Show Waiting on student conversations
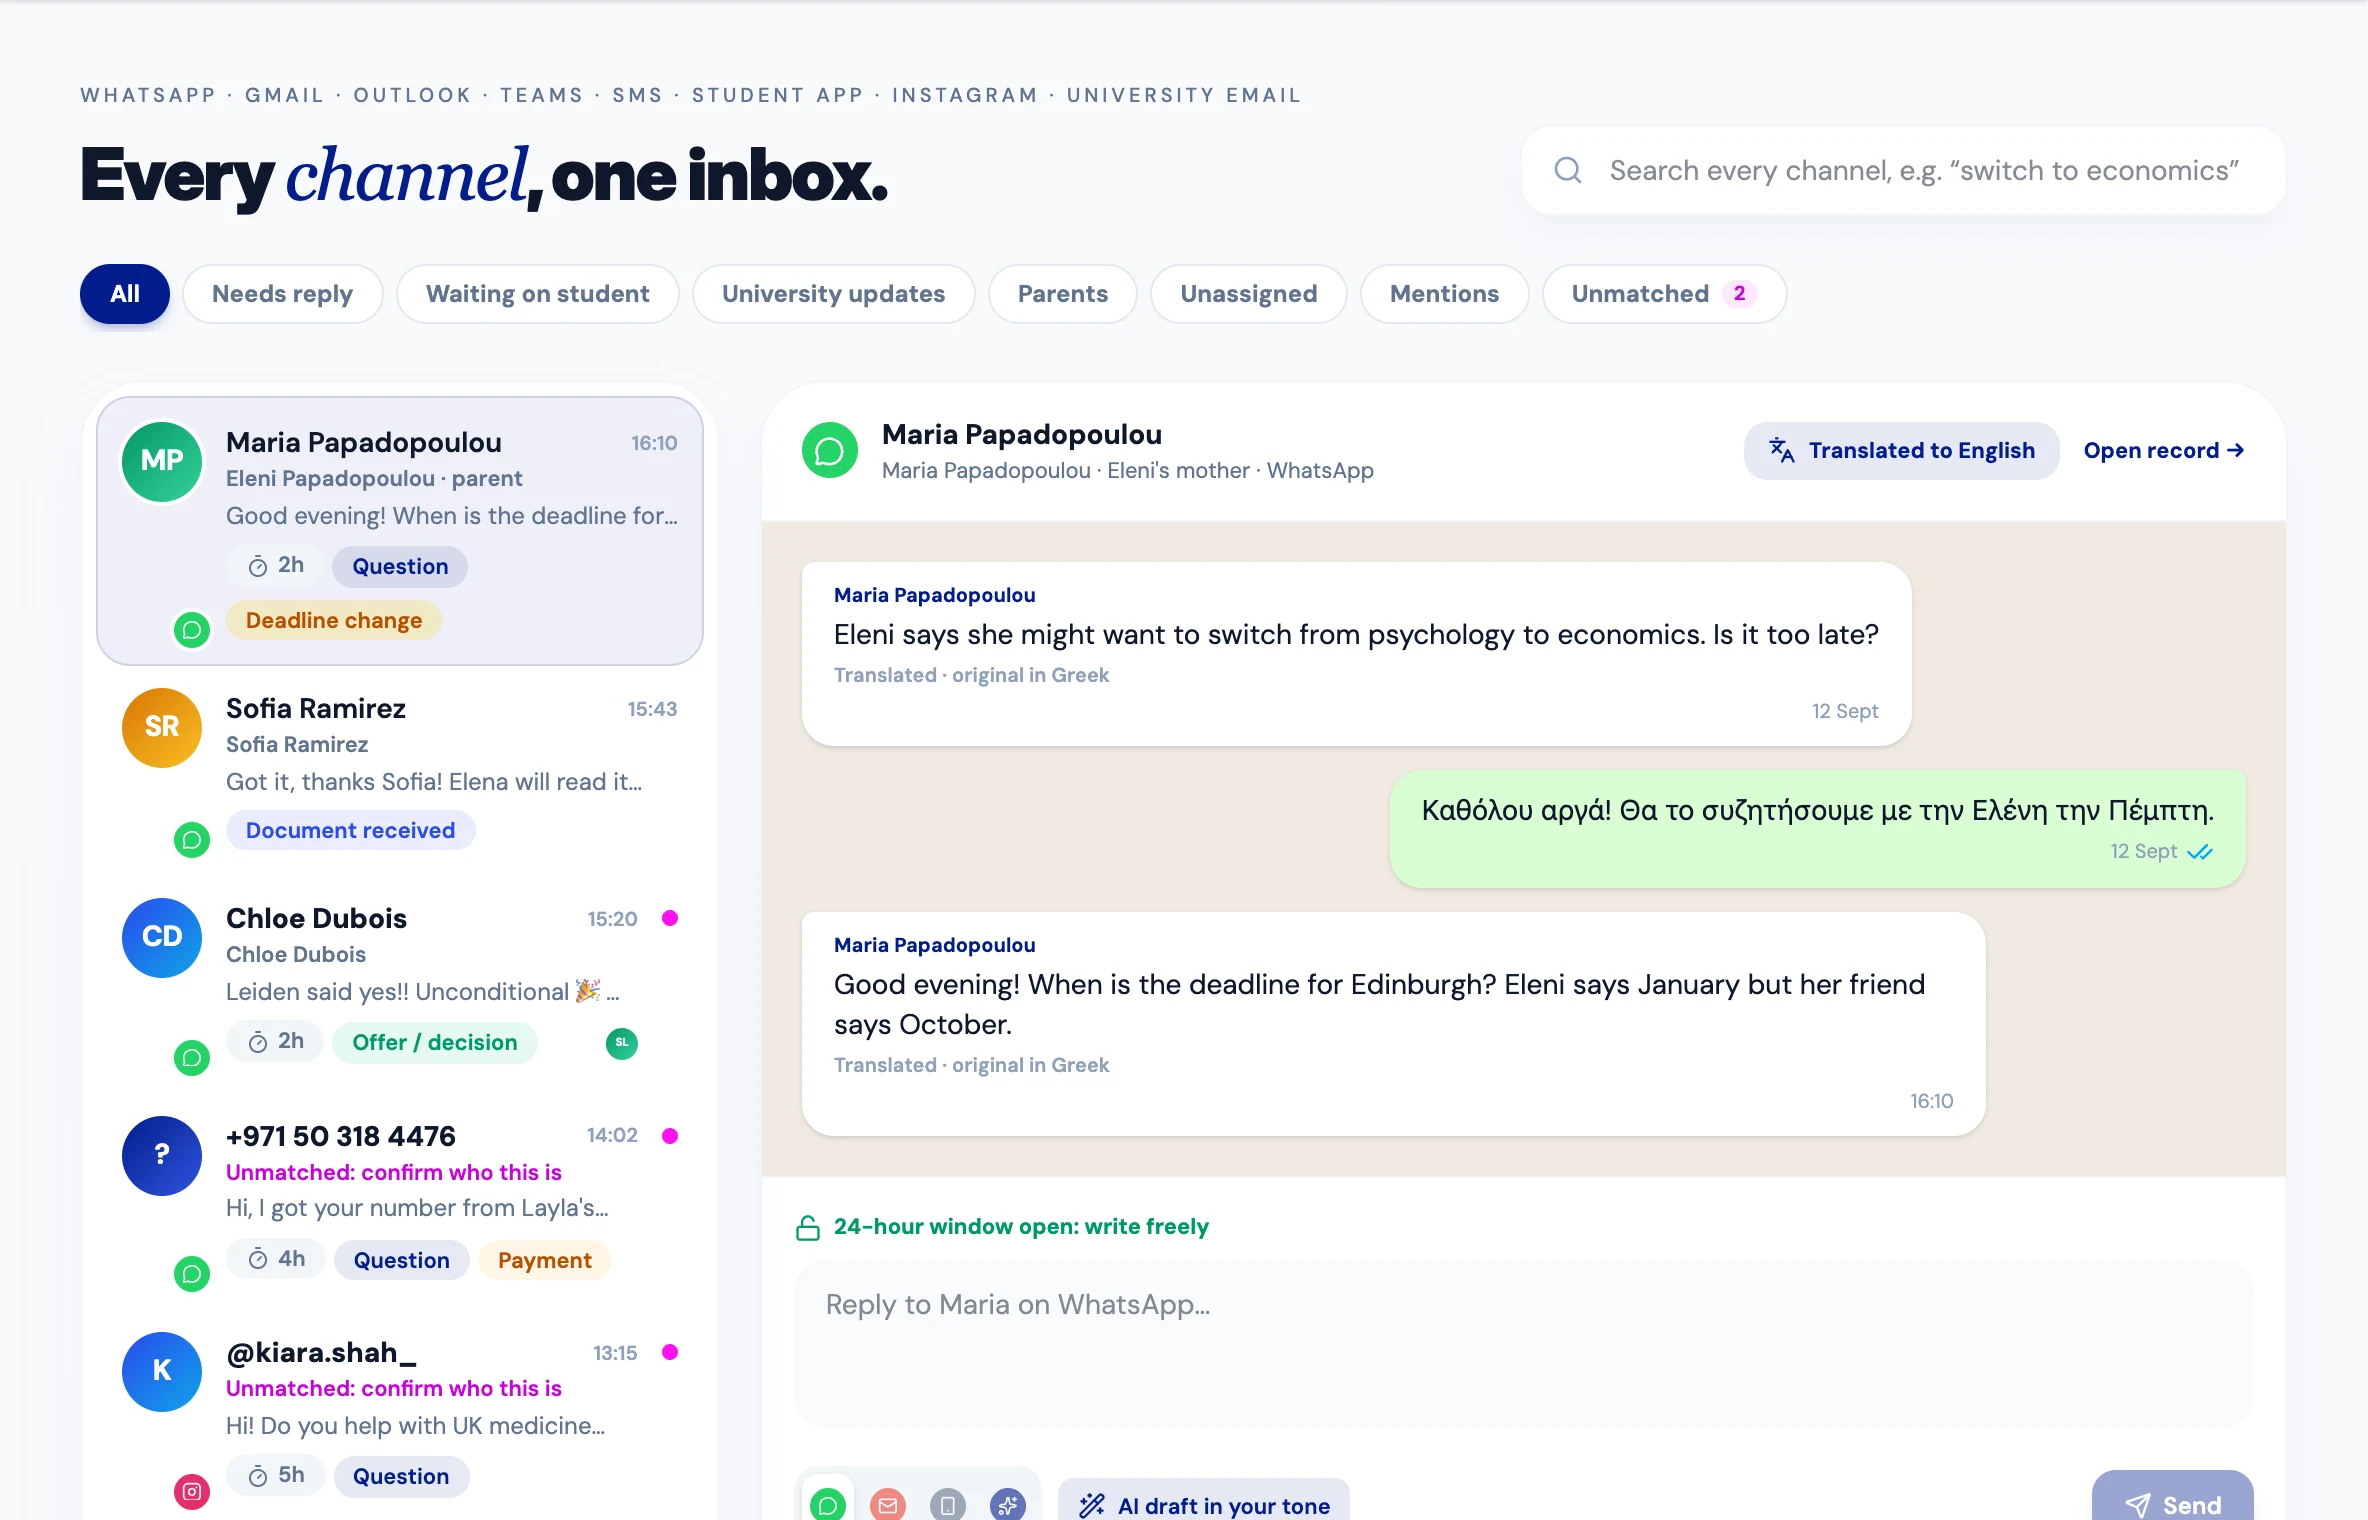2368x1520 pixels. pyautogui.click(x=538, y=294)
